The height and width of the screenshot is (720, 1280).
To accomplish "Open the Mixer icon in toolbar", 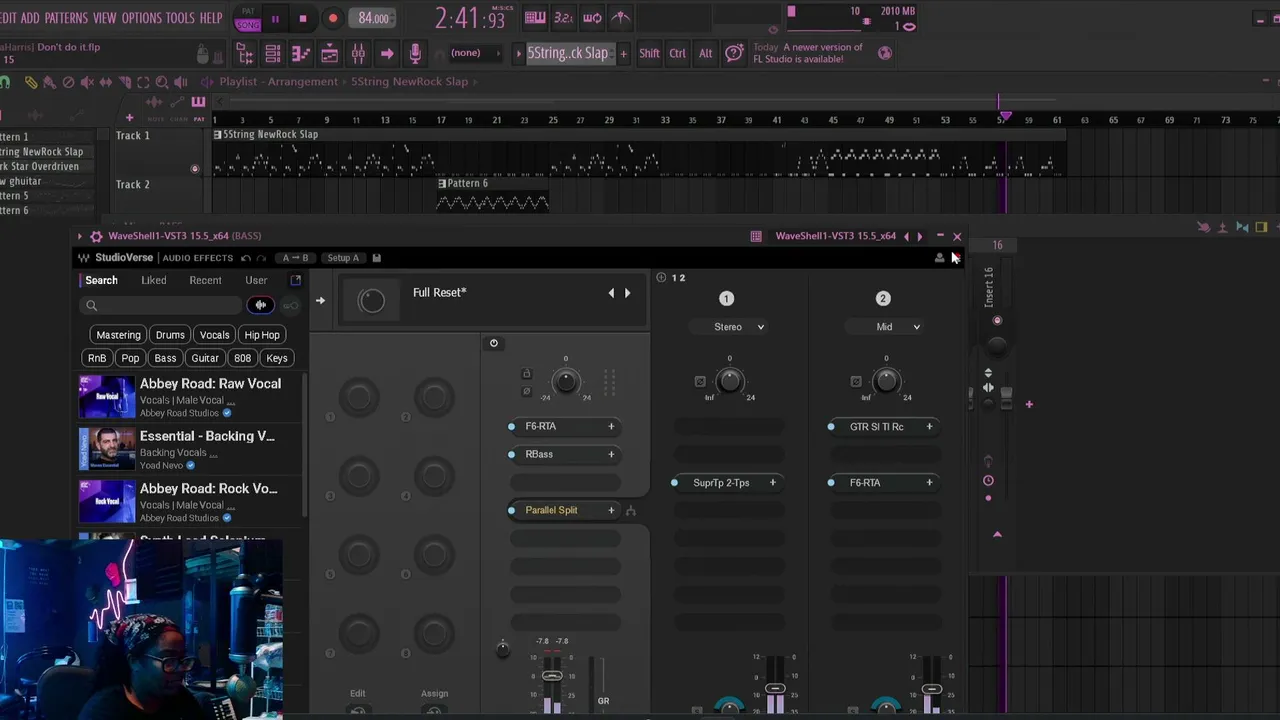I will [x=358, y=54].
